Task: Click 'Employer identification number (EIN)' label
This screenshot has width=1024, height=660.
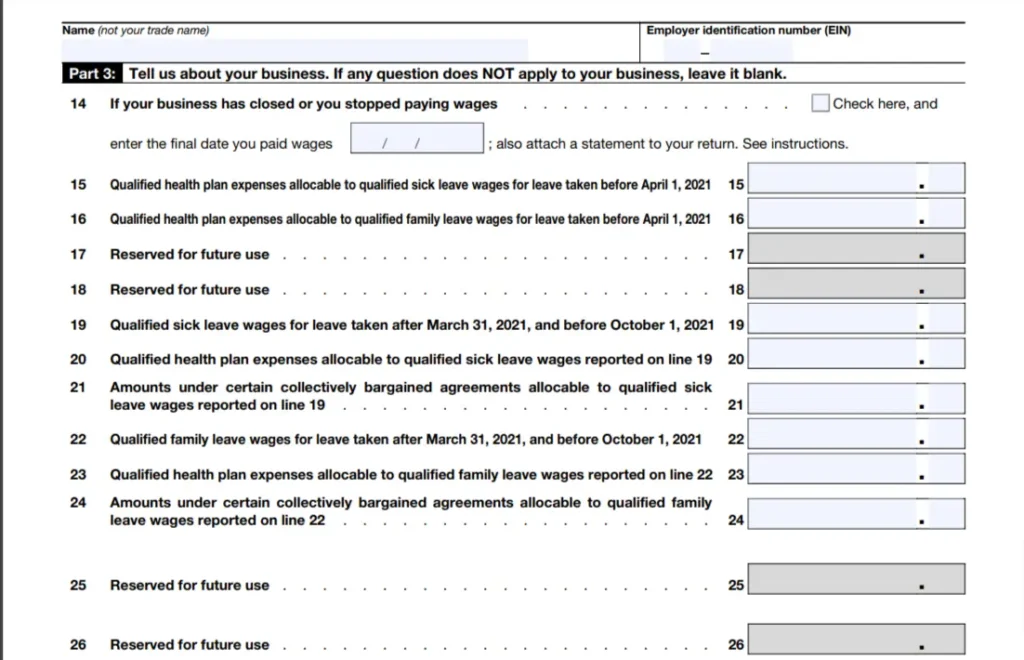Action: (748, 30)
